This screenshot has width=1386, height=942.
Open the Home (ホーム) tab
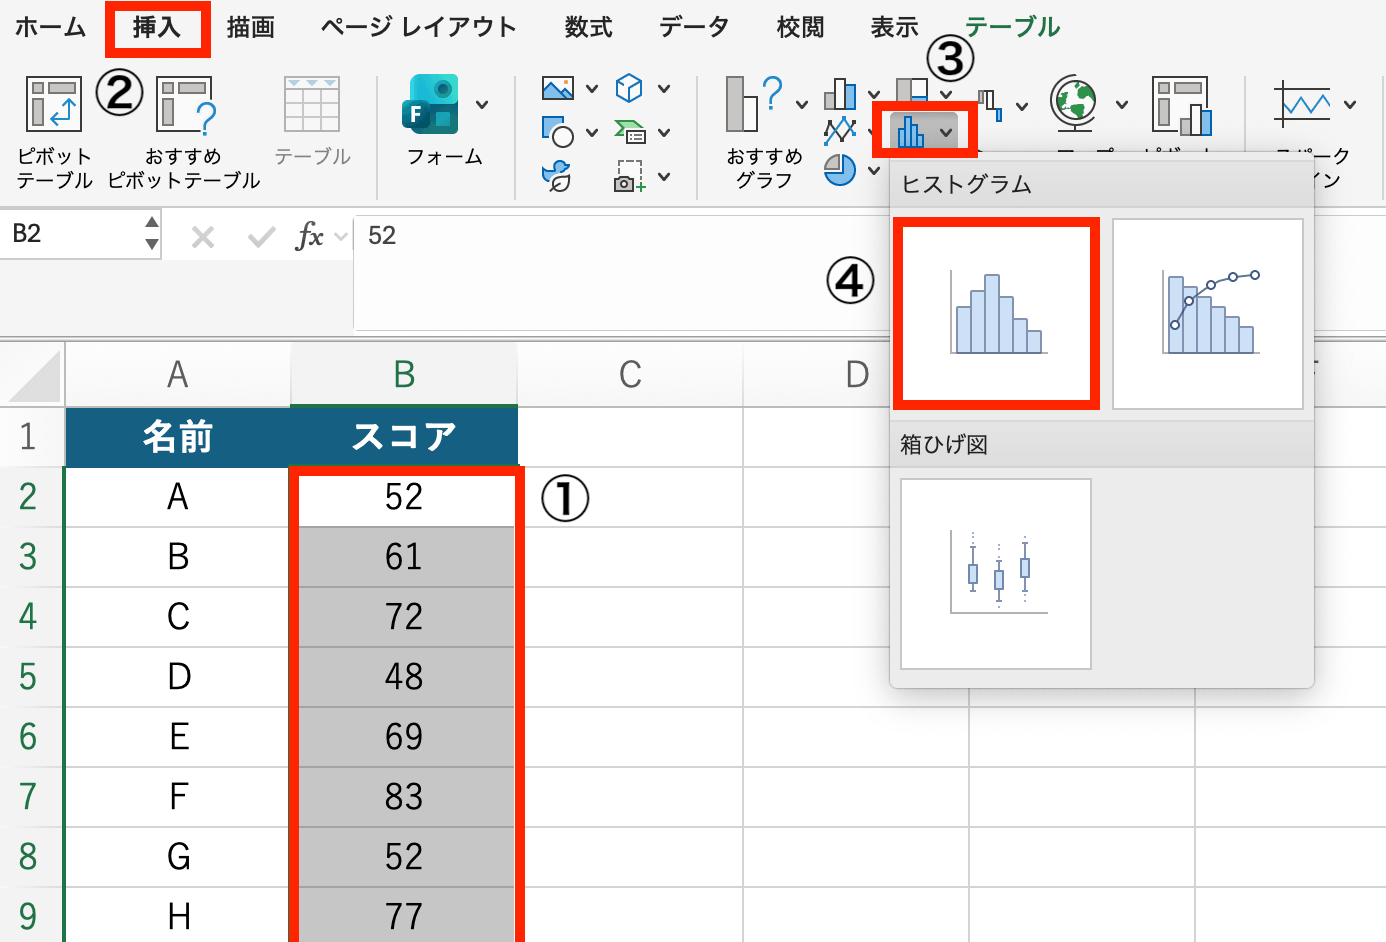(x=50, y=27)
